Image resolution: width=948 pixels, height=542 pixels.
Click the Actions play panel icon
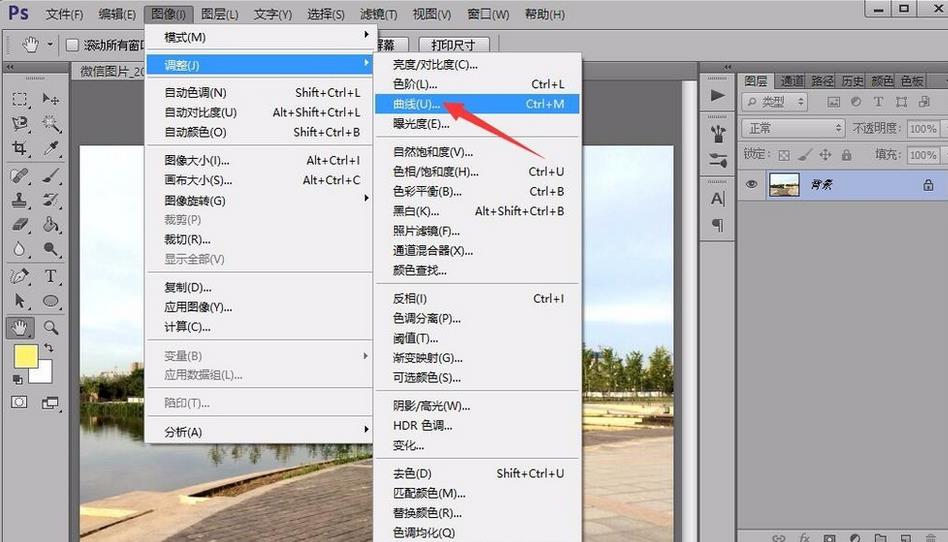(x=717, y=96)
